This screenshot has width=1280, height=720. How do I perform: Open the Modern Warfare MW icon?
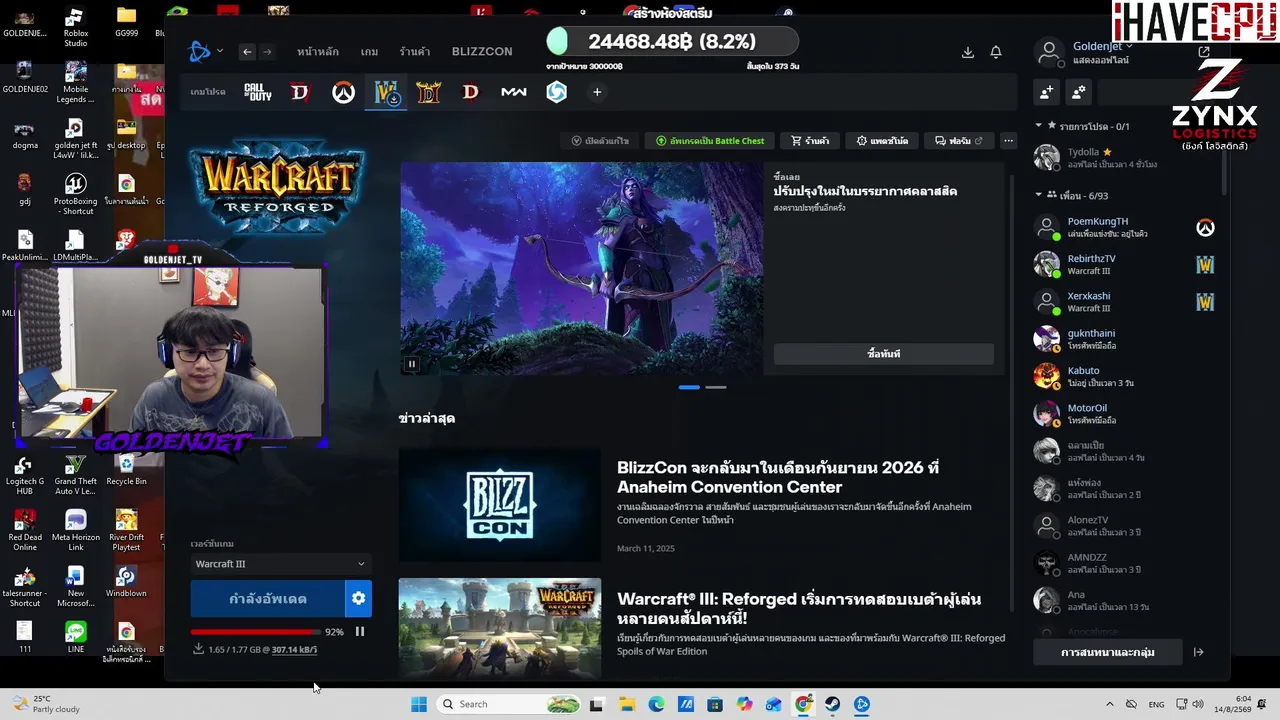[514, 92]
